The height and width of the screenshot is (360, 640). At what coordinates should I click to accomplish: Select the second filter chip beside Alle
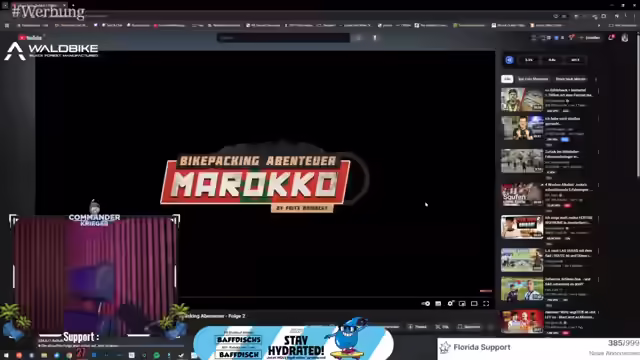coord(533,79)
